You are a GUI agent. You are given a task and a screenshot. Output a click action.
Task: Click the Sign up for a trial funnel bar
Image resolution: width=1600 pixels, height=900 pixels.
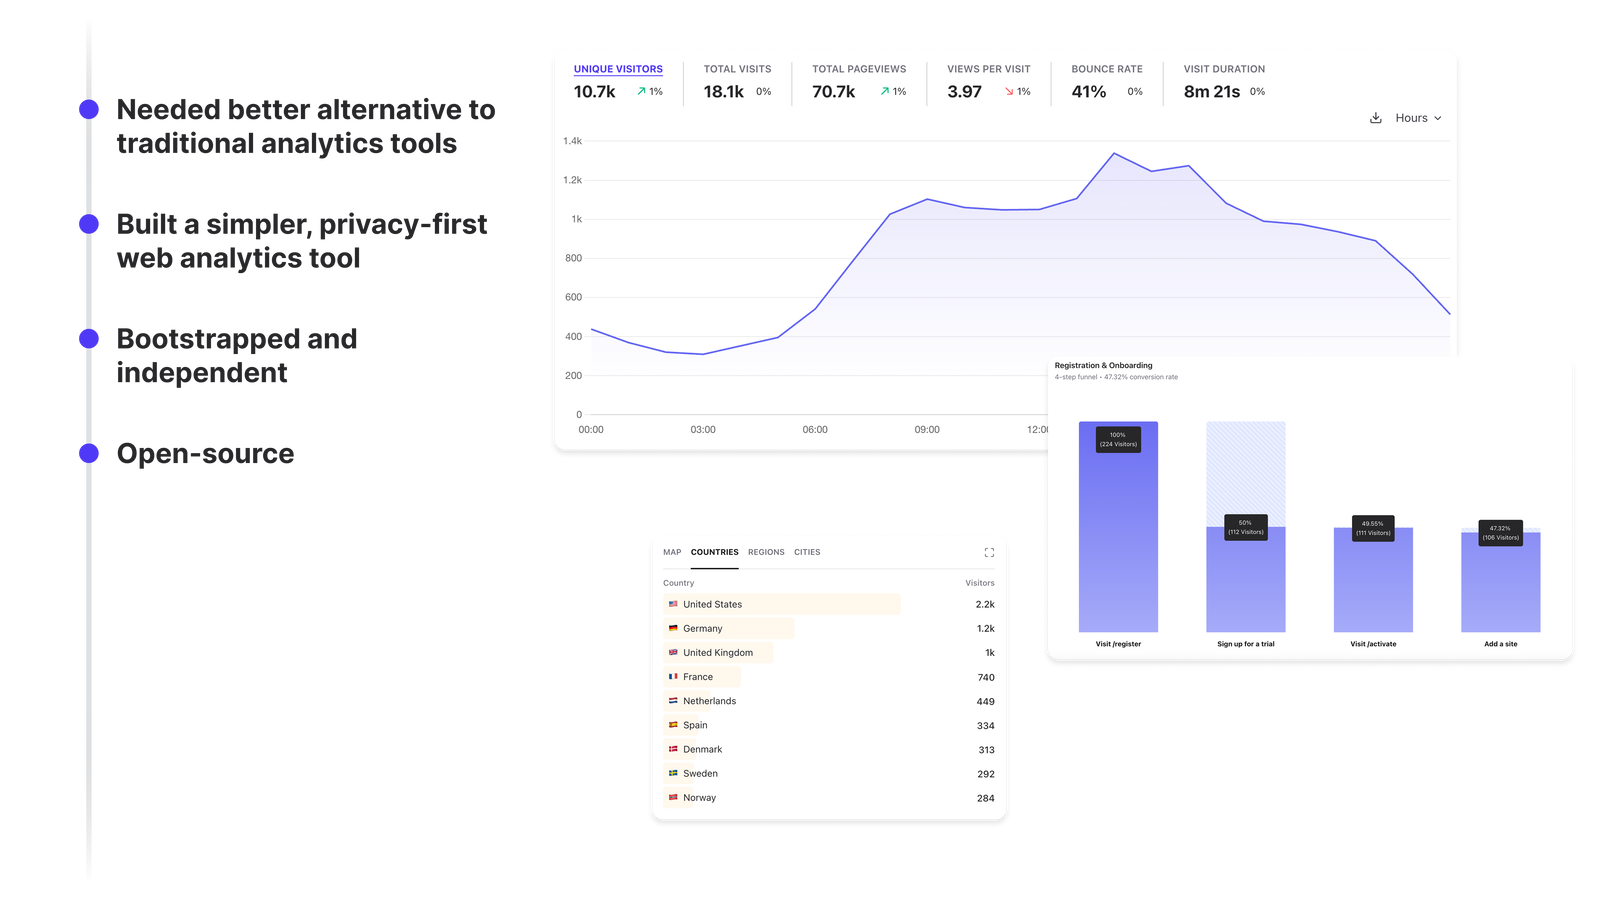[1246, 580]
